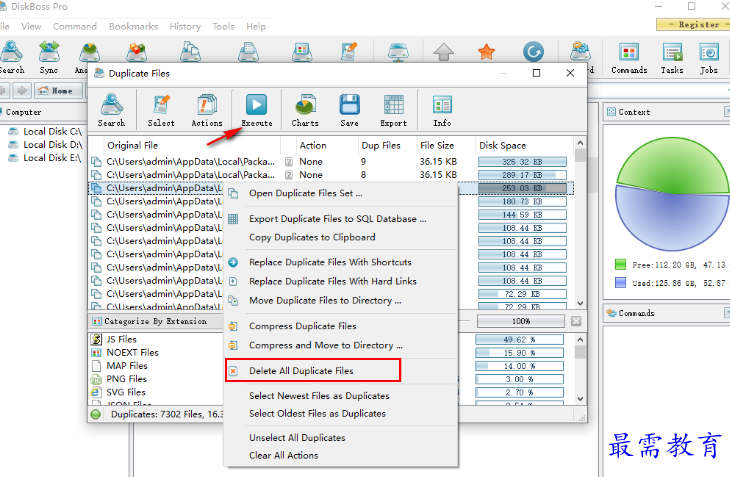Choose Delete All Duplicate Files
730x477 pixels.
point(313,370)
